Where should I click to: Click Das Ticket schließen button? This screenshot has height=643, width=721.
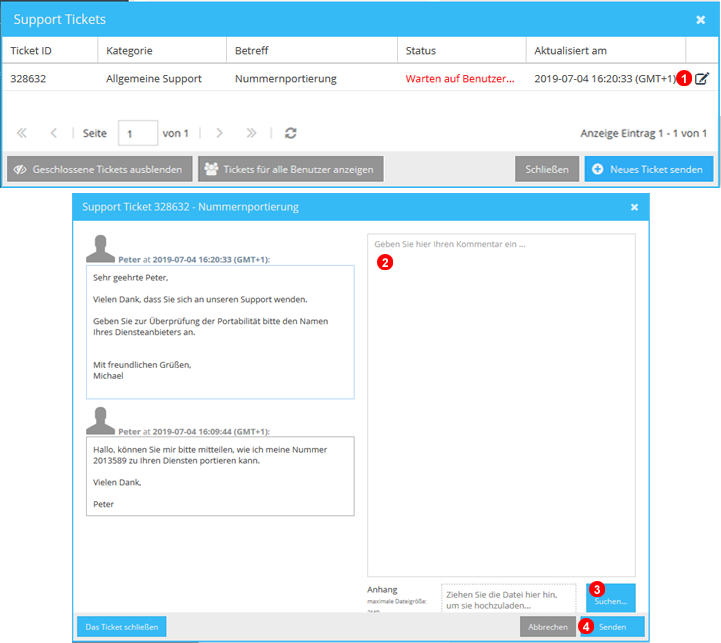(x=121, y=627)
